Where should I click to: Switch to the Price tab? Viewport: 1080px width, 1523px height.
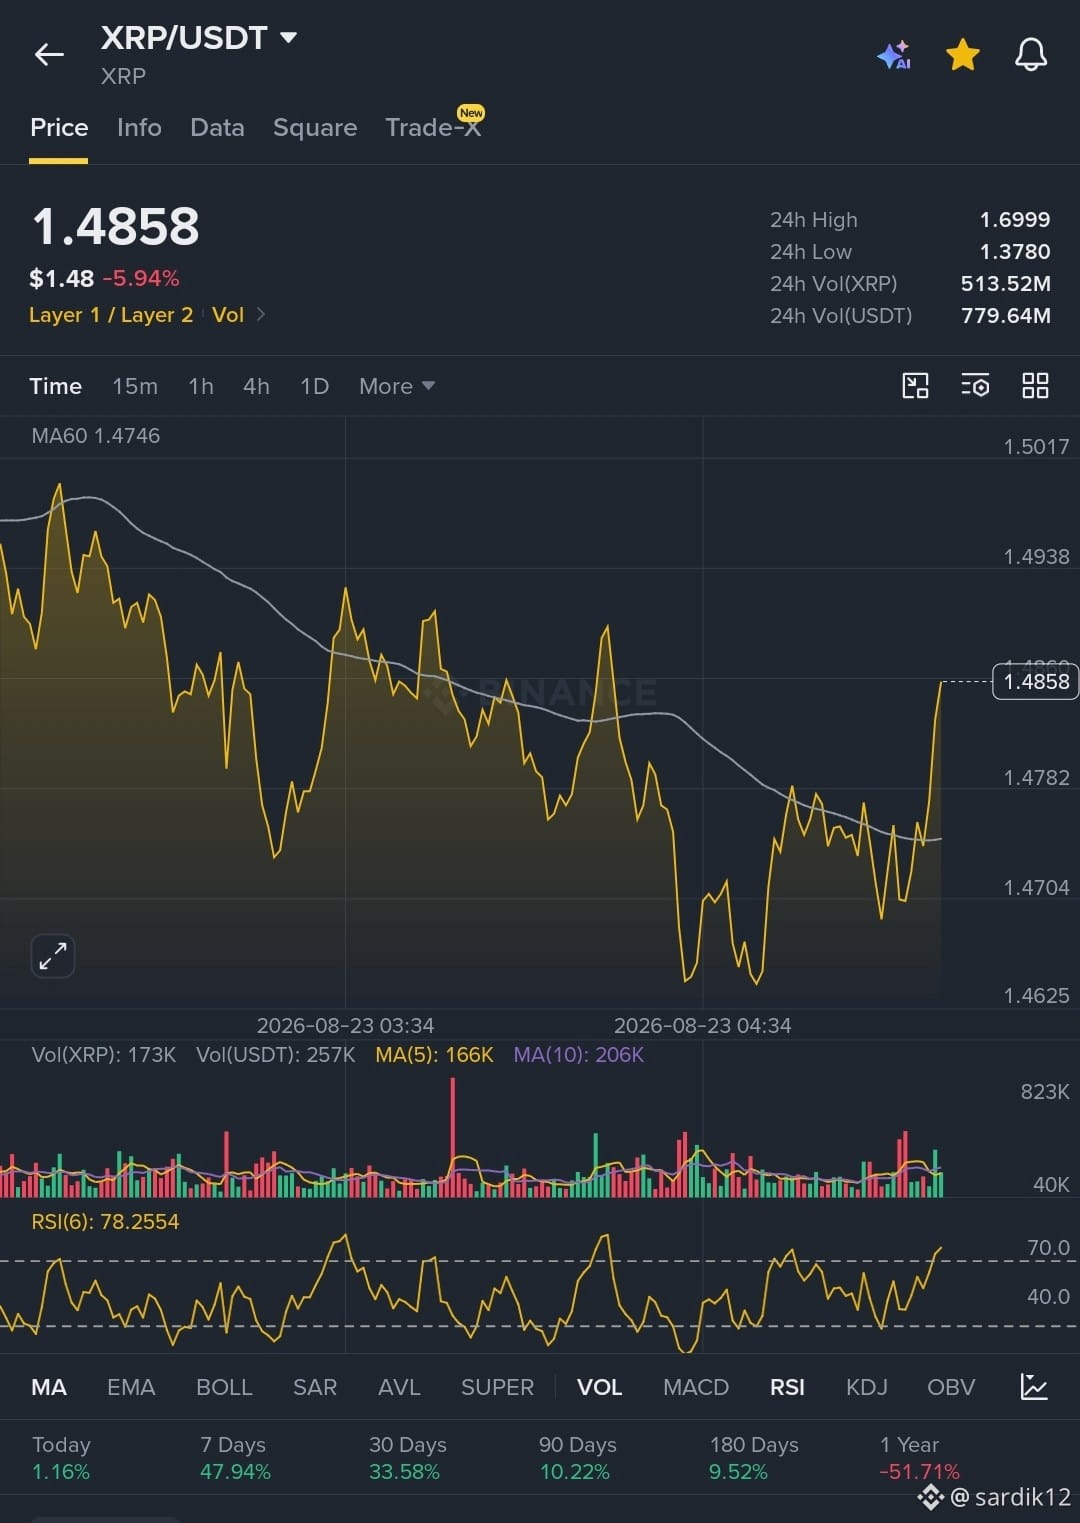click(x=59, y=128)
